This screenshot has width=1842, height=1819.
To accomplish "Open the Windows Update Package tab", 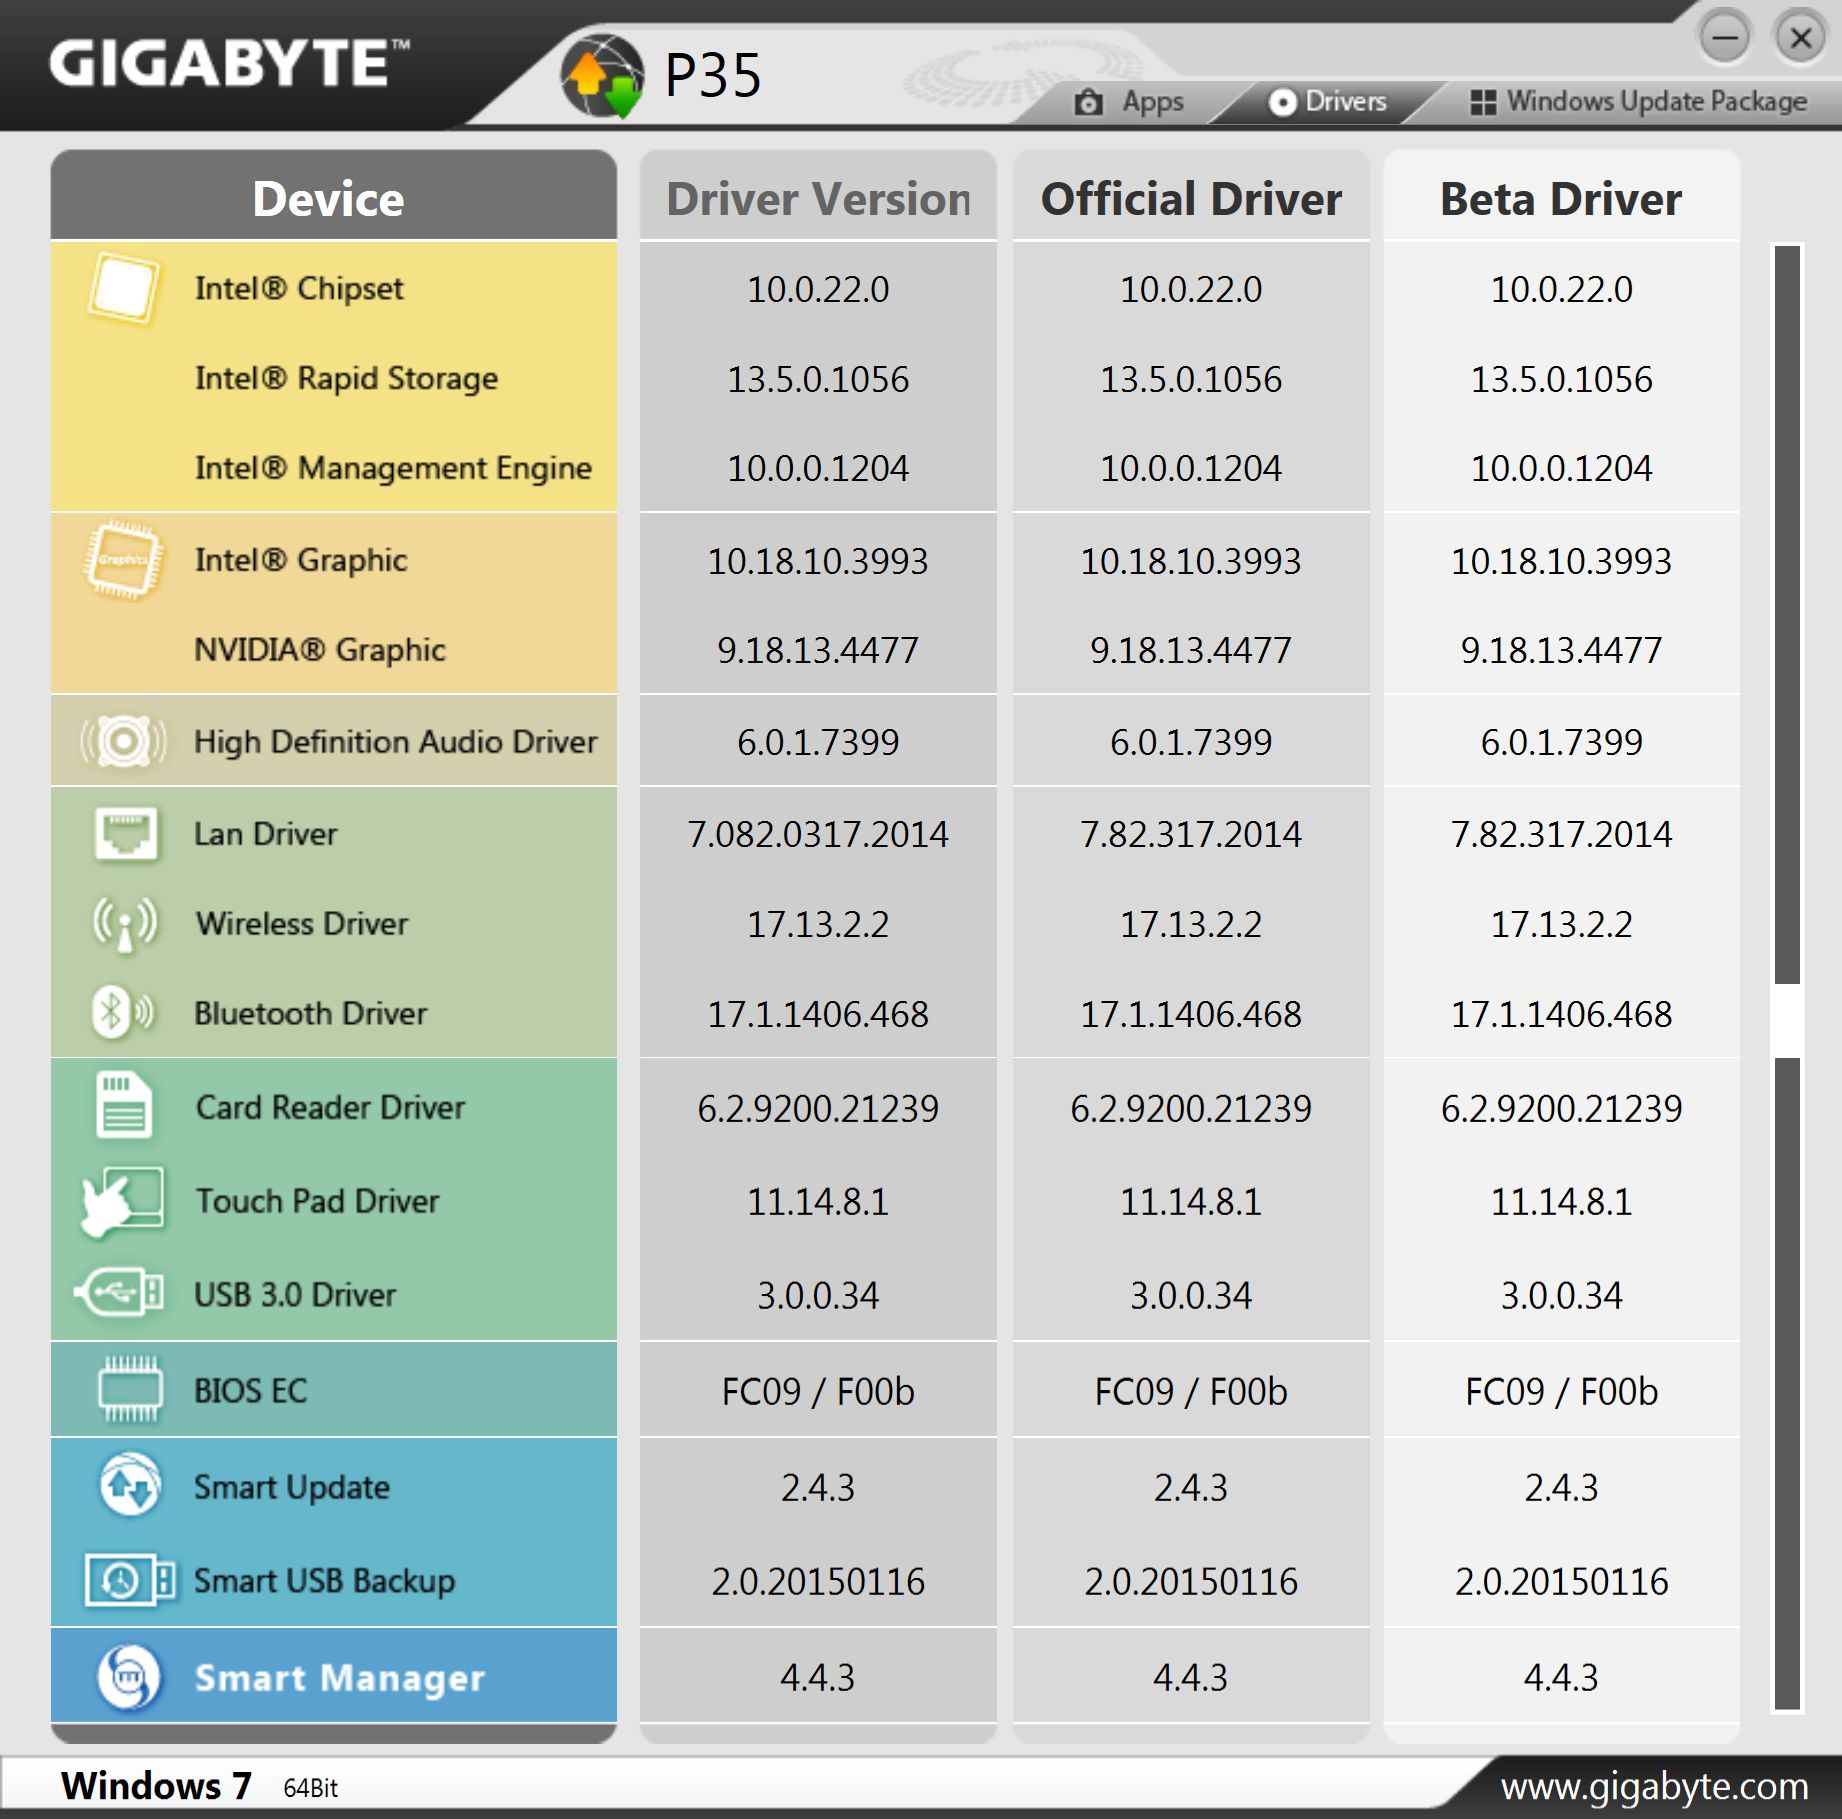I will (1638, 102).
